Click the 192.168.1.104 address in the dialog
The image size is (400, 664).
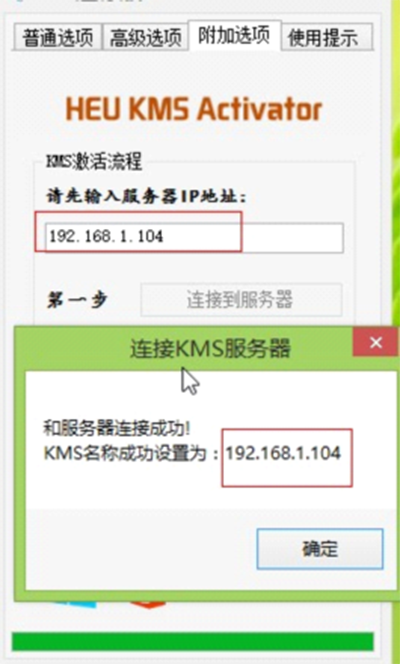coord(283,453)
